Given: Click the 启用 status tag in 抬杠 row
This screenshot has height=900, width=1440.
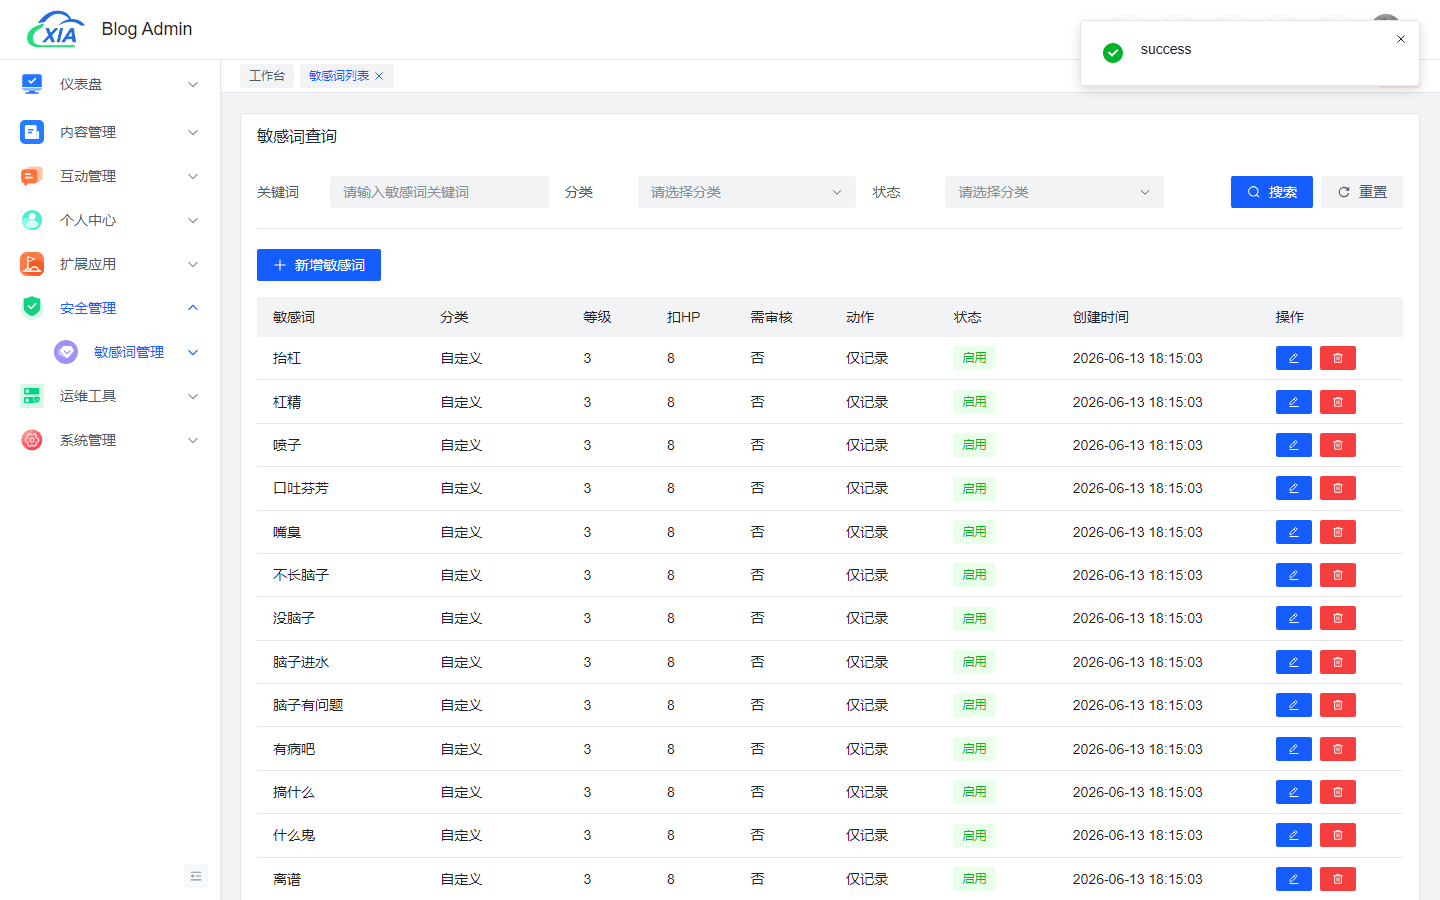Looking at the screenshot, I should coord(974,358).
